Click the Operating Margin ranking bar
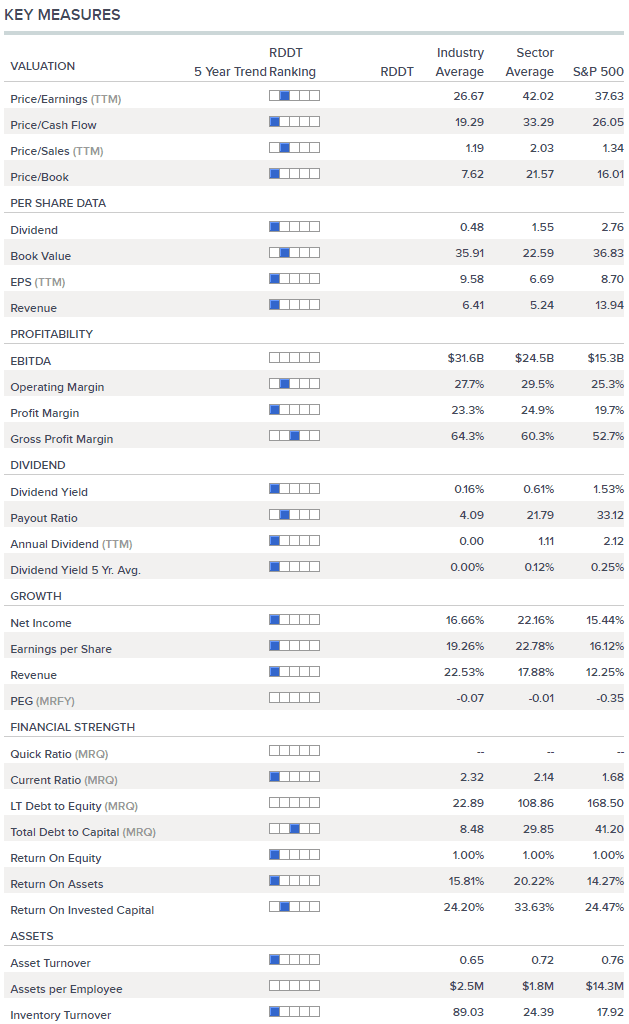The width and height of the screenshot is (629, 1024). 294,384
